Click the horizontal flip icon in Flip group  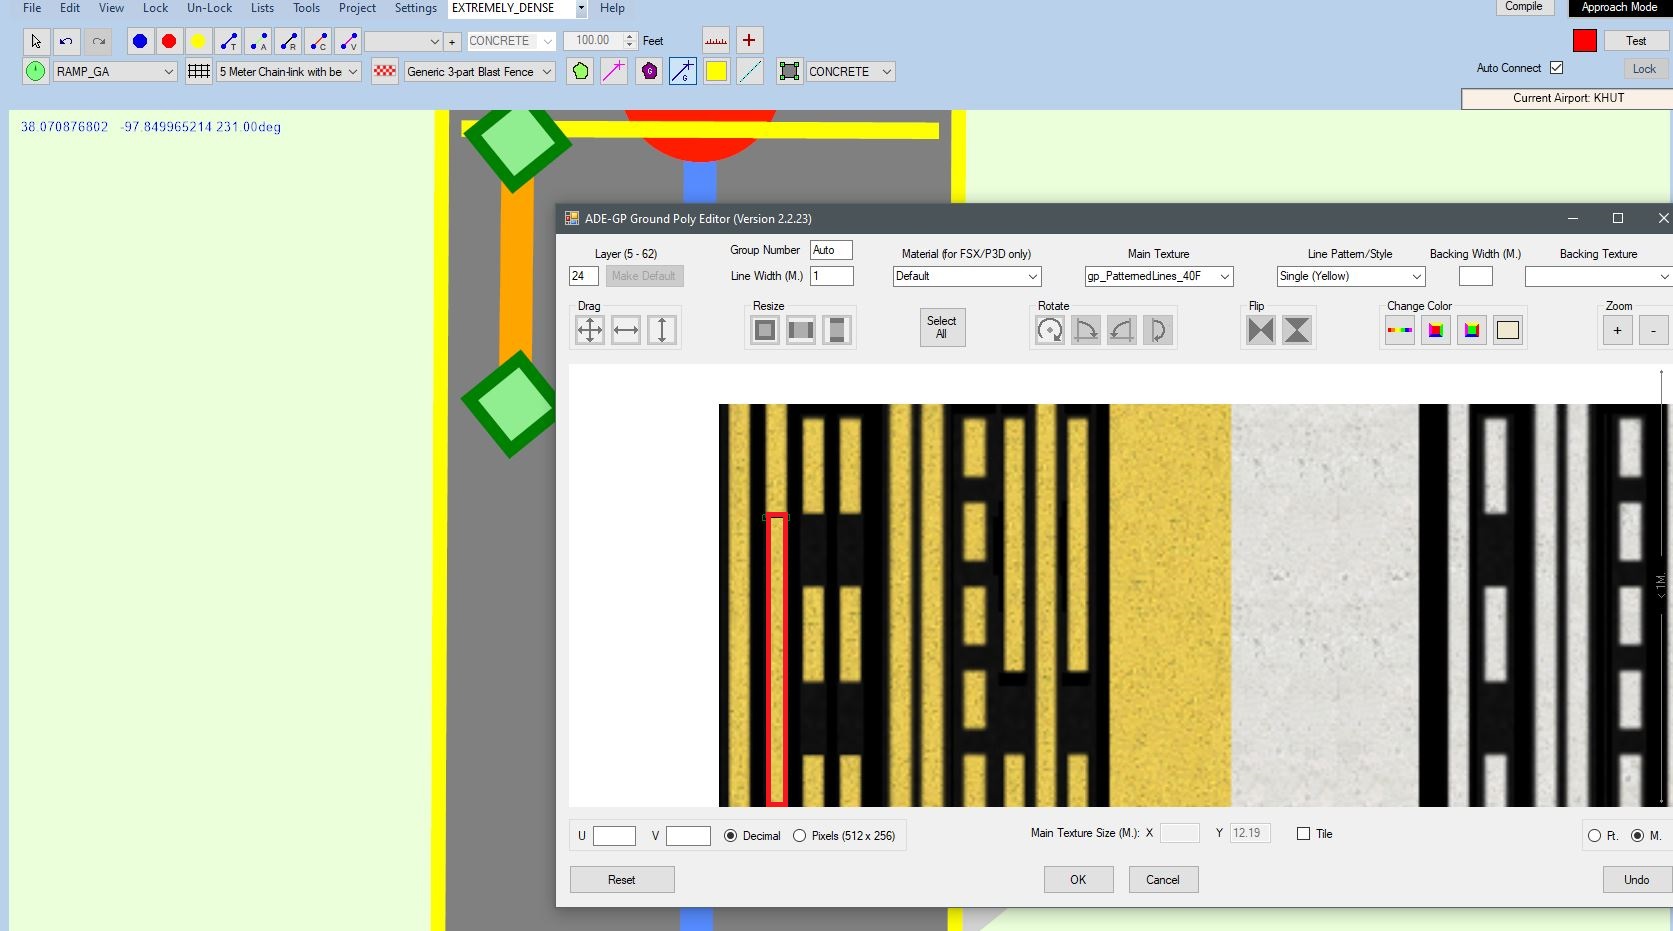[x=1260, y=329]
